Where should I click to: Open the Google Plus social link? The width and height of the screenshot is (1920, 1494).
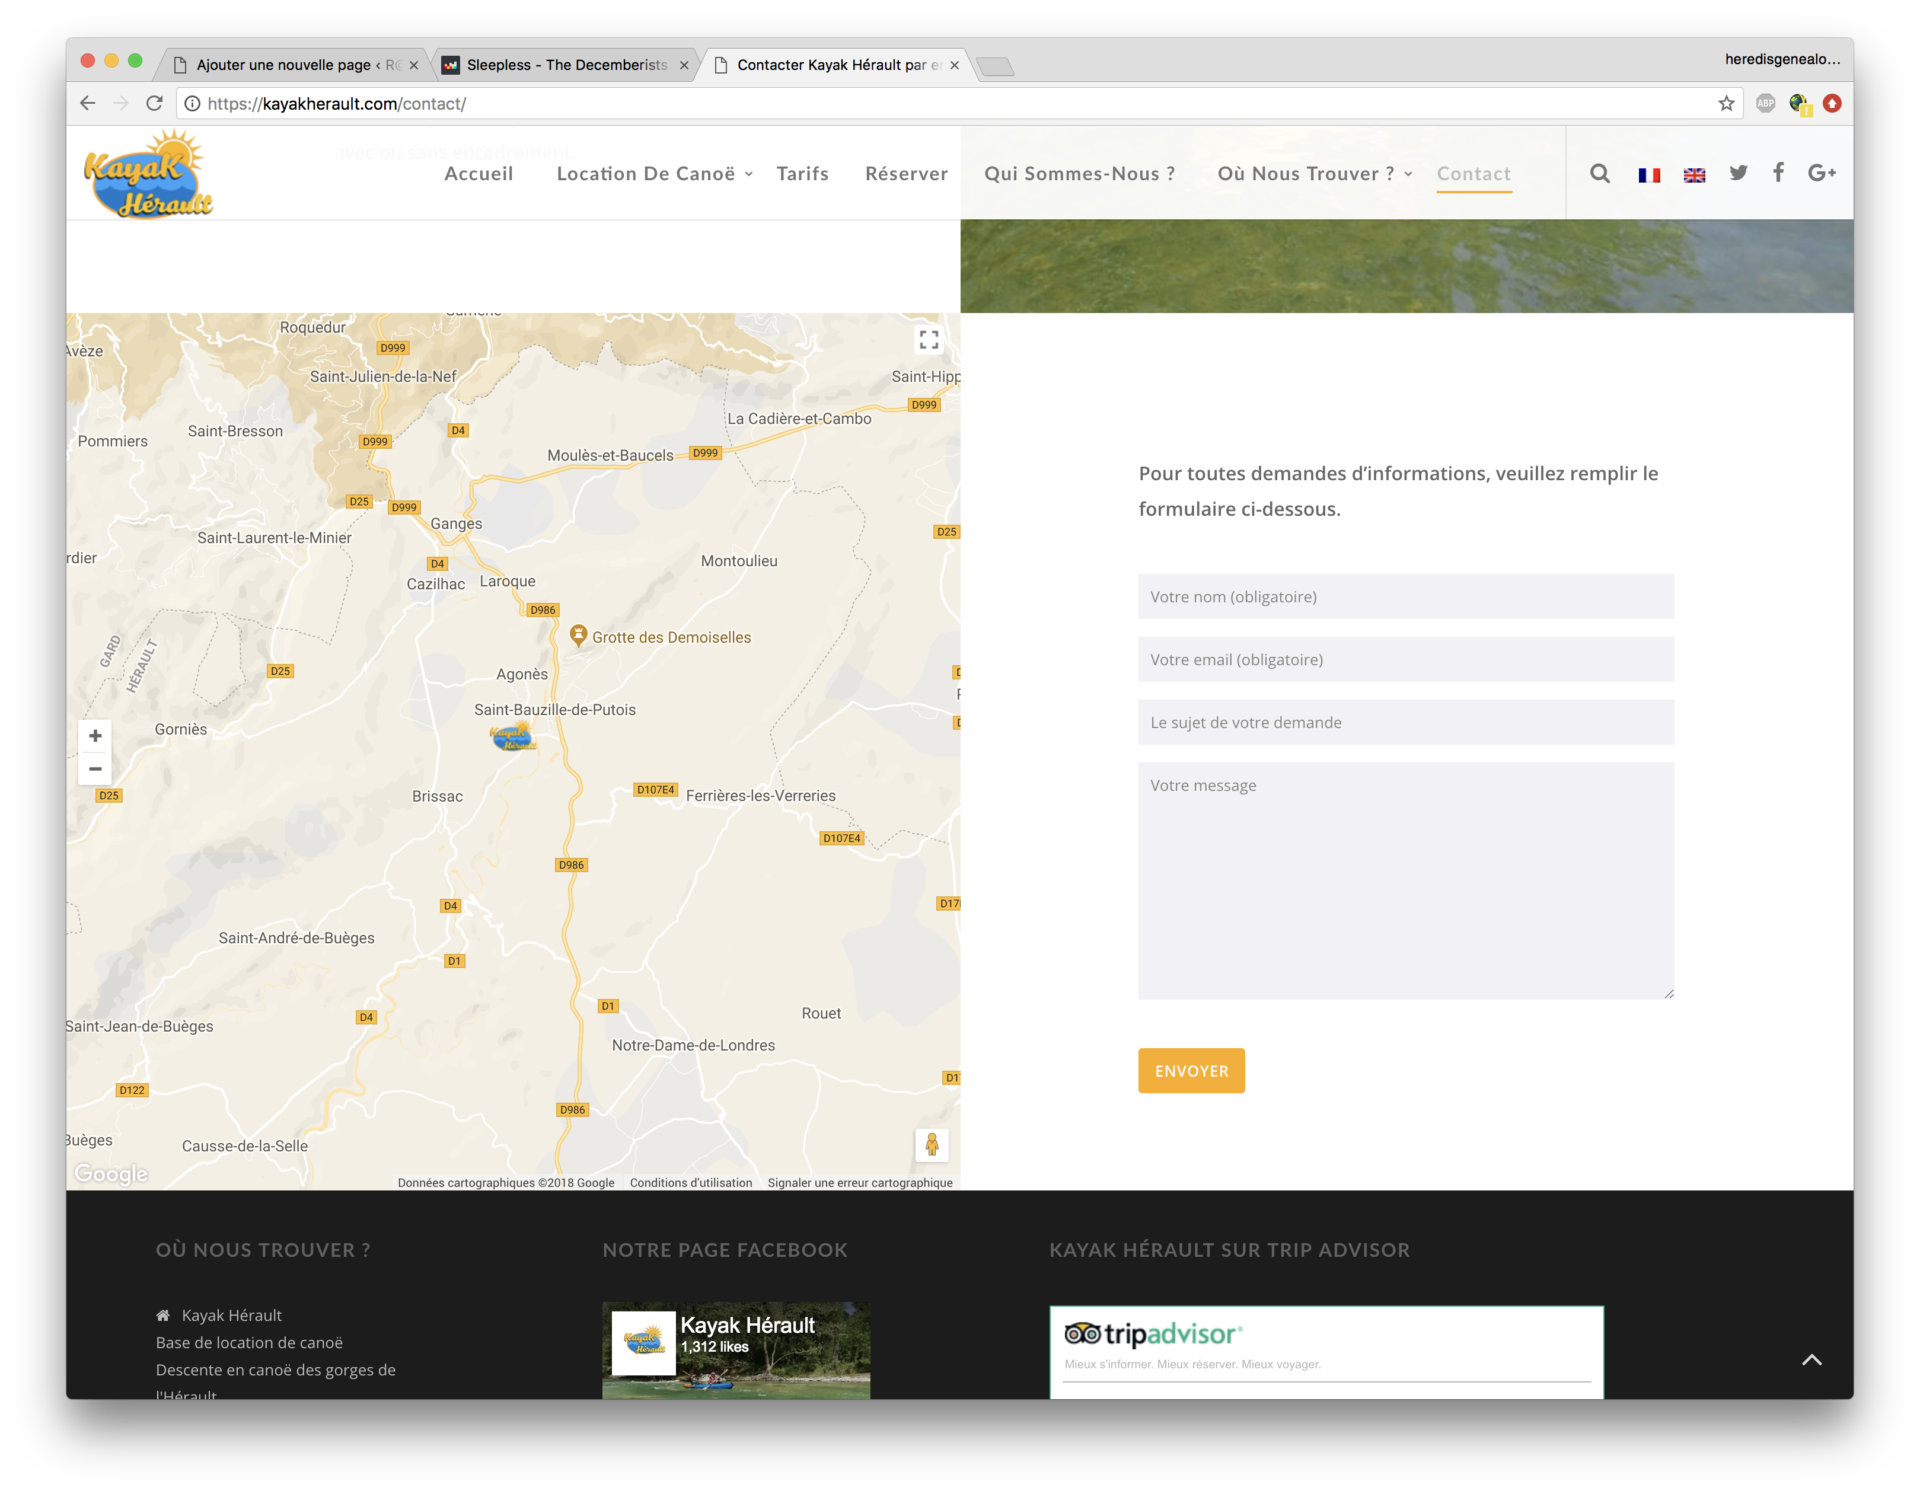[x=1822, y=173]
